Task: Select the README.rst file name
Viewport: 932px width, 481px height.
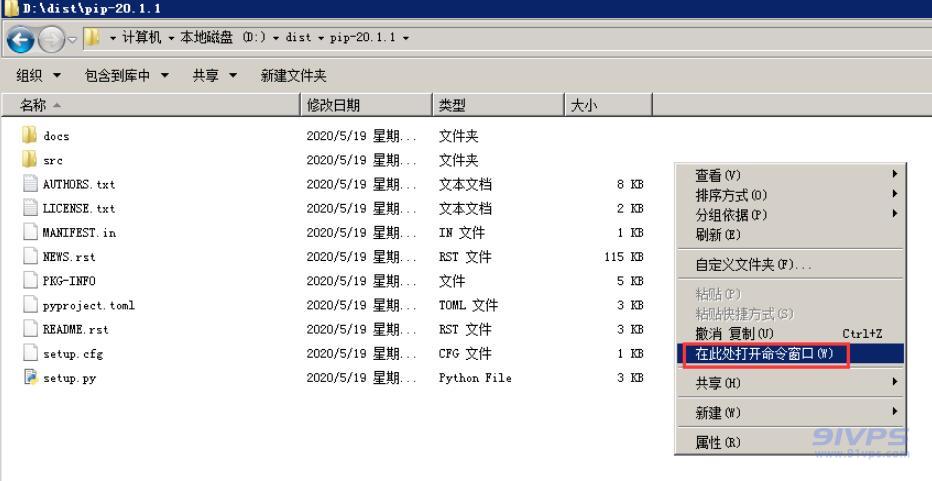Action: point(75,329)
